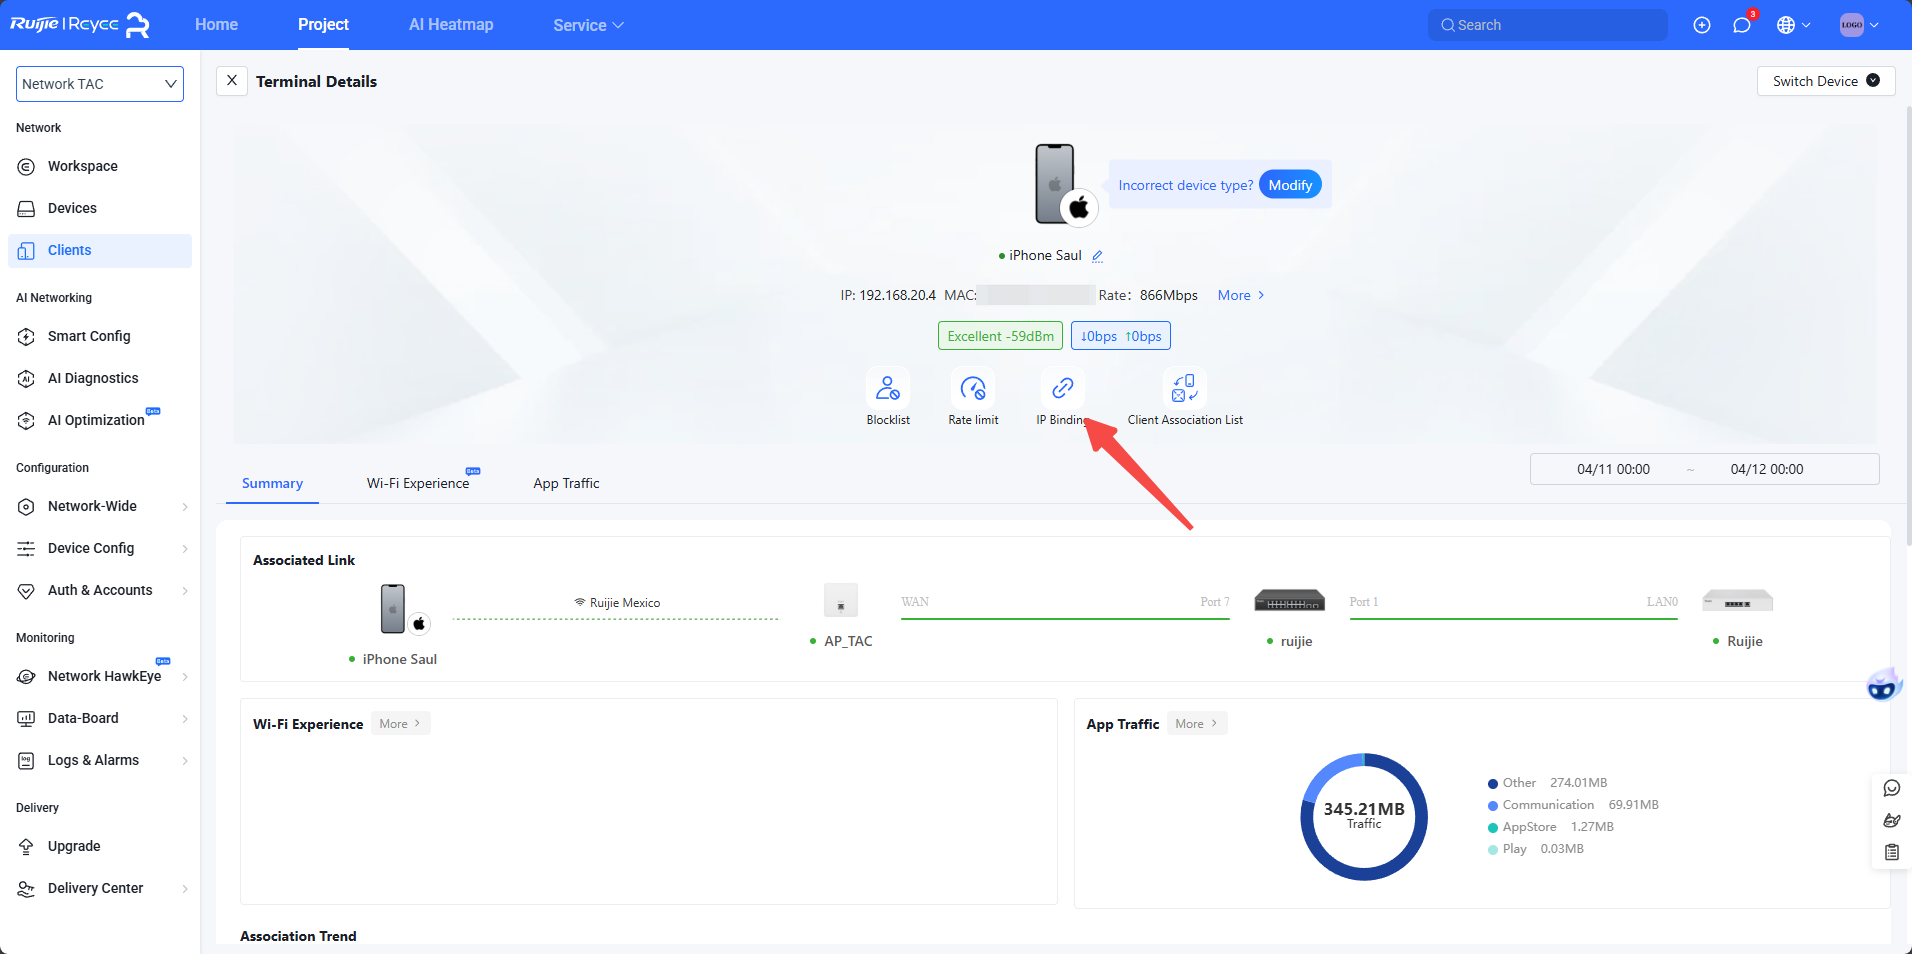Open Upgrade in sidebar
This screenshot has width=1912, height=954.
point(100,847)
